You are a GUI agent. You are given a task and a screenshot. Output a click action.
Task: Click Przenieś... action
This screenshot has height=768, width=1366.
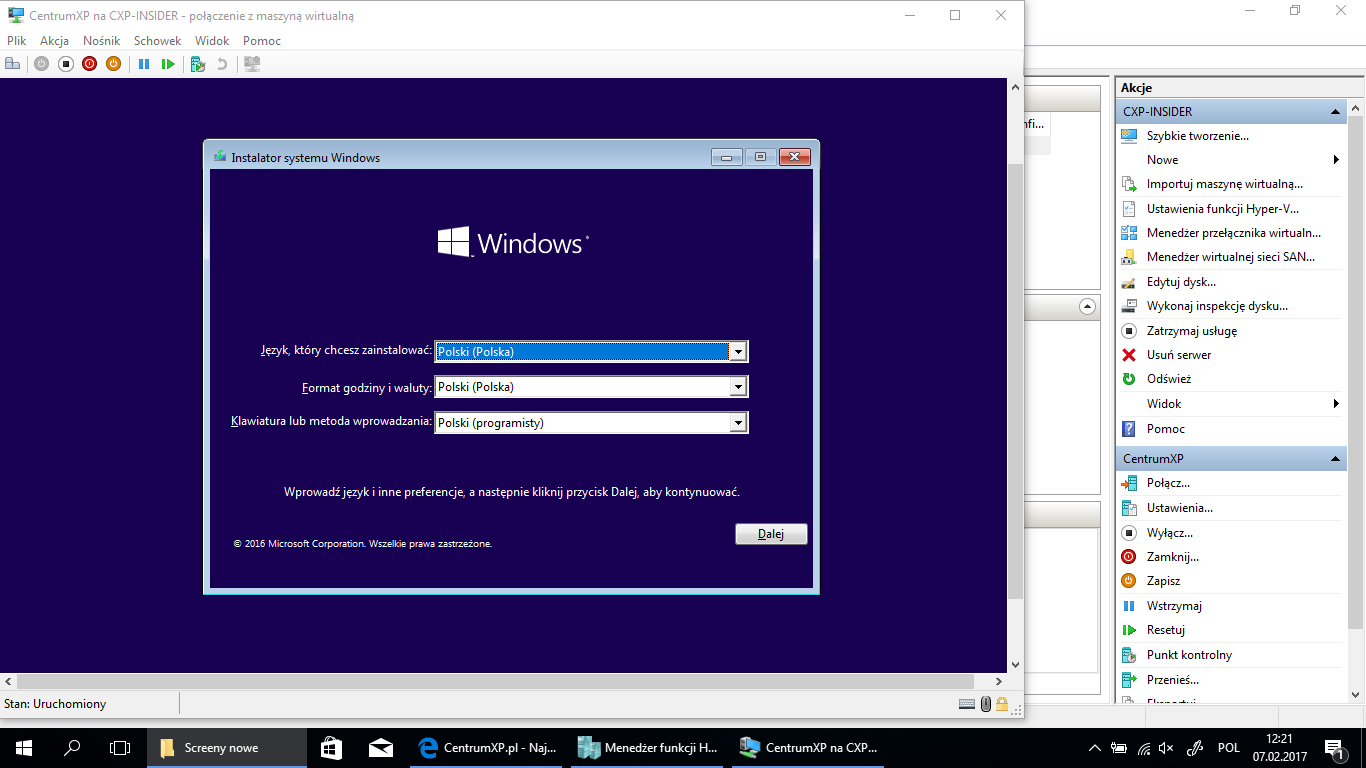tap(1173, 680)
